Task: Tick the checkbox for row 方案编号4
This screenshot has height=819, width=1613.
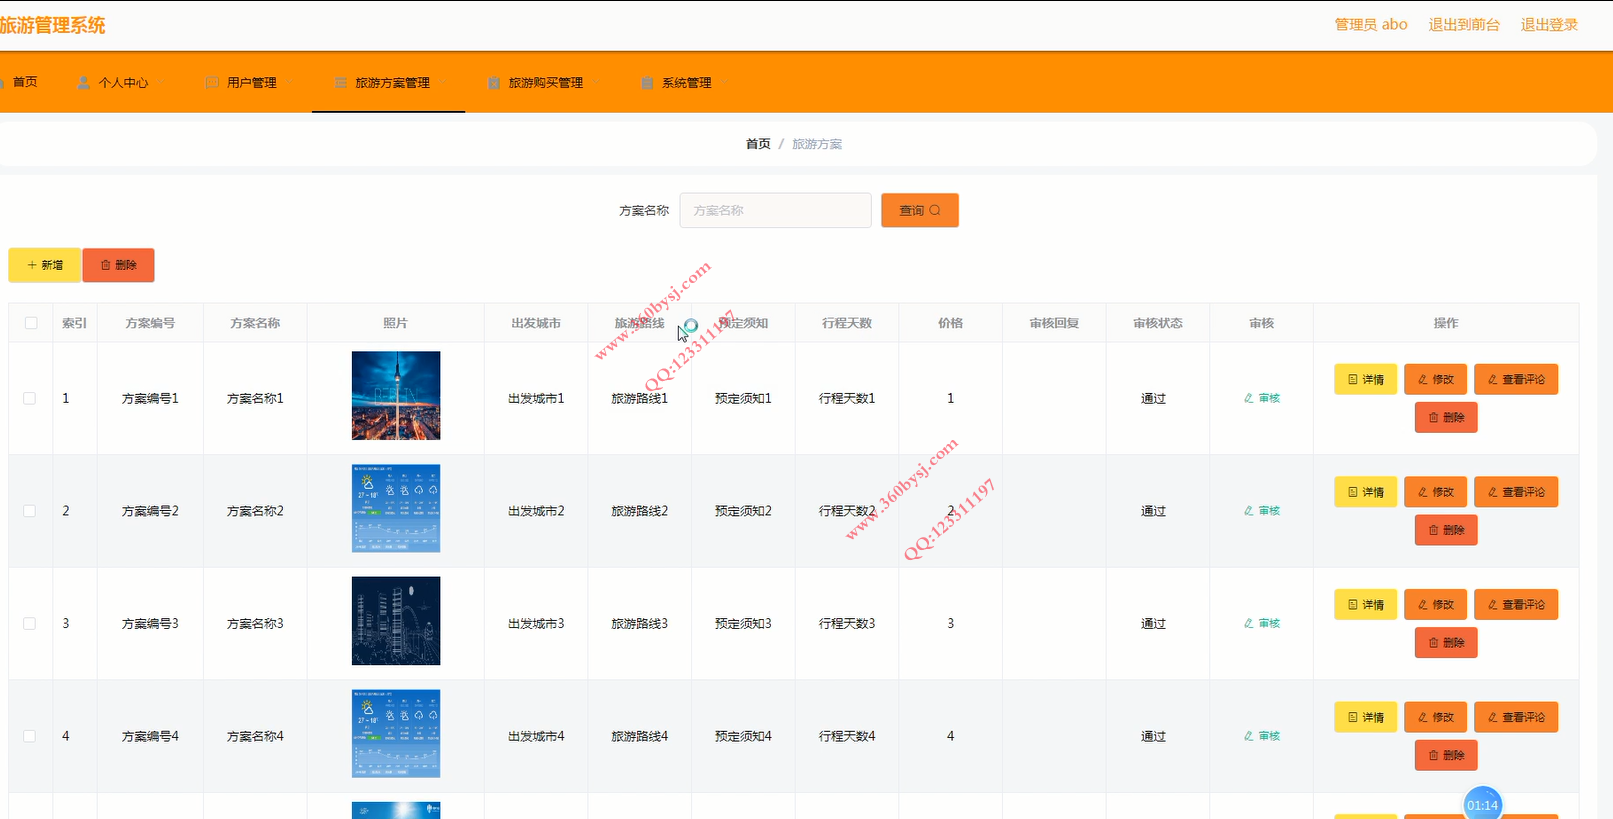Action: [x=30, y=736]
